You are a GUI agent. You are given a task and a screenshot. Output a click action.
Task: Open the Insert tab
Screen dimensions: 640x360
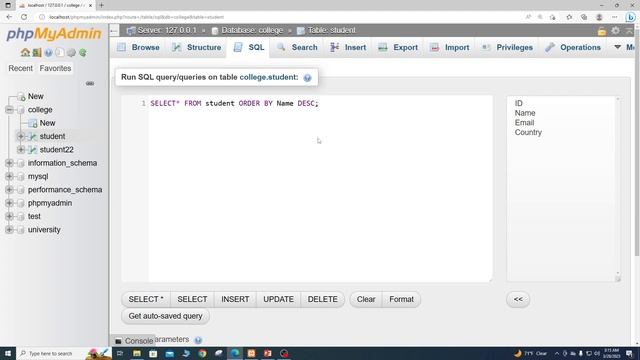(348, 47)
